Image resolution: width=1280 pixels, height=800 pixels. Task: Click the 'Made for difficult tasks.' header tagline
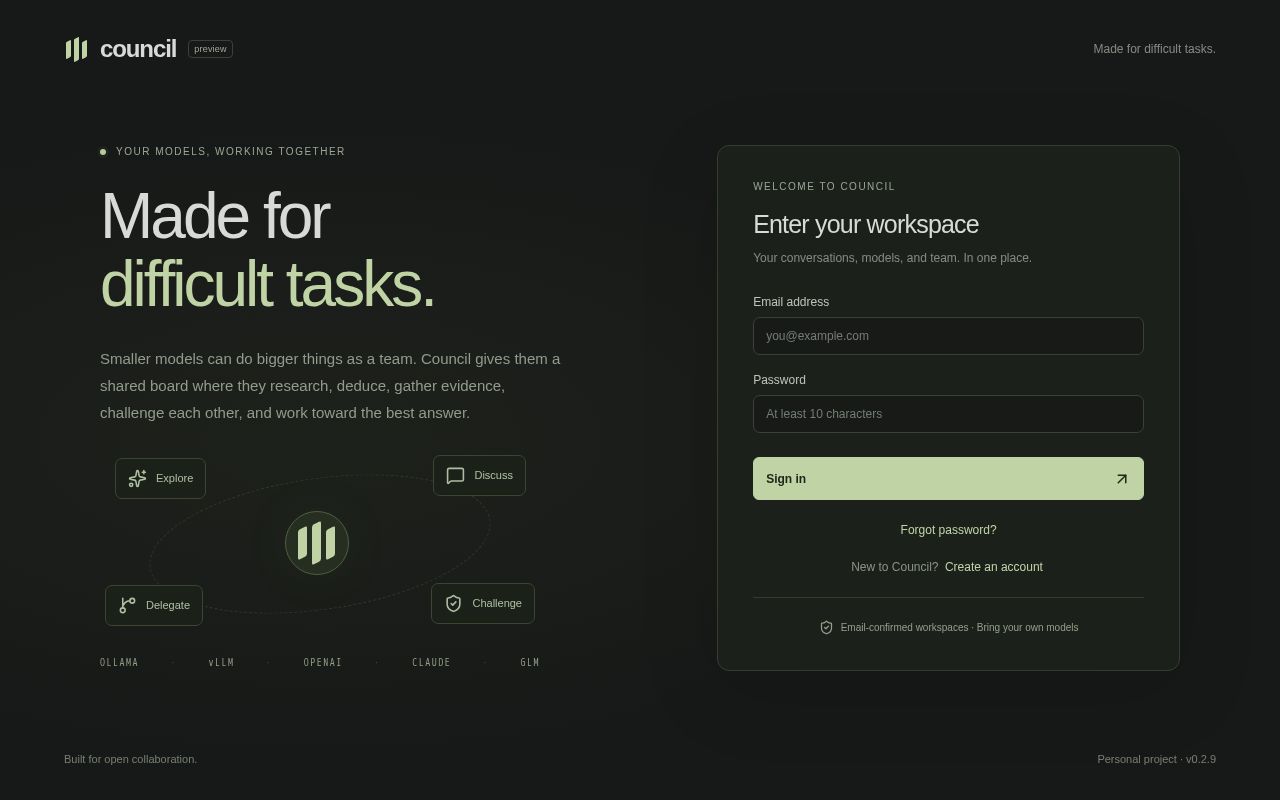[x=1154, y=49]
